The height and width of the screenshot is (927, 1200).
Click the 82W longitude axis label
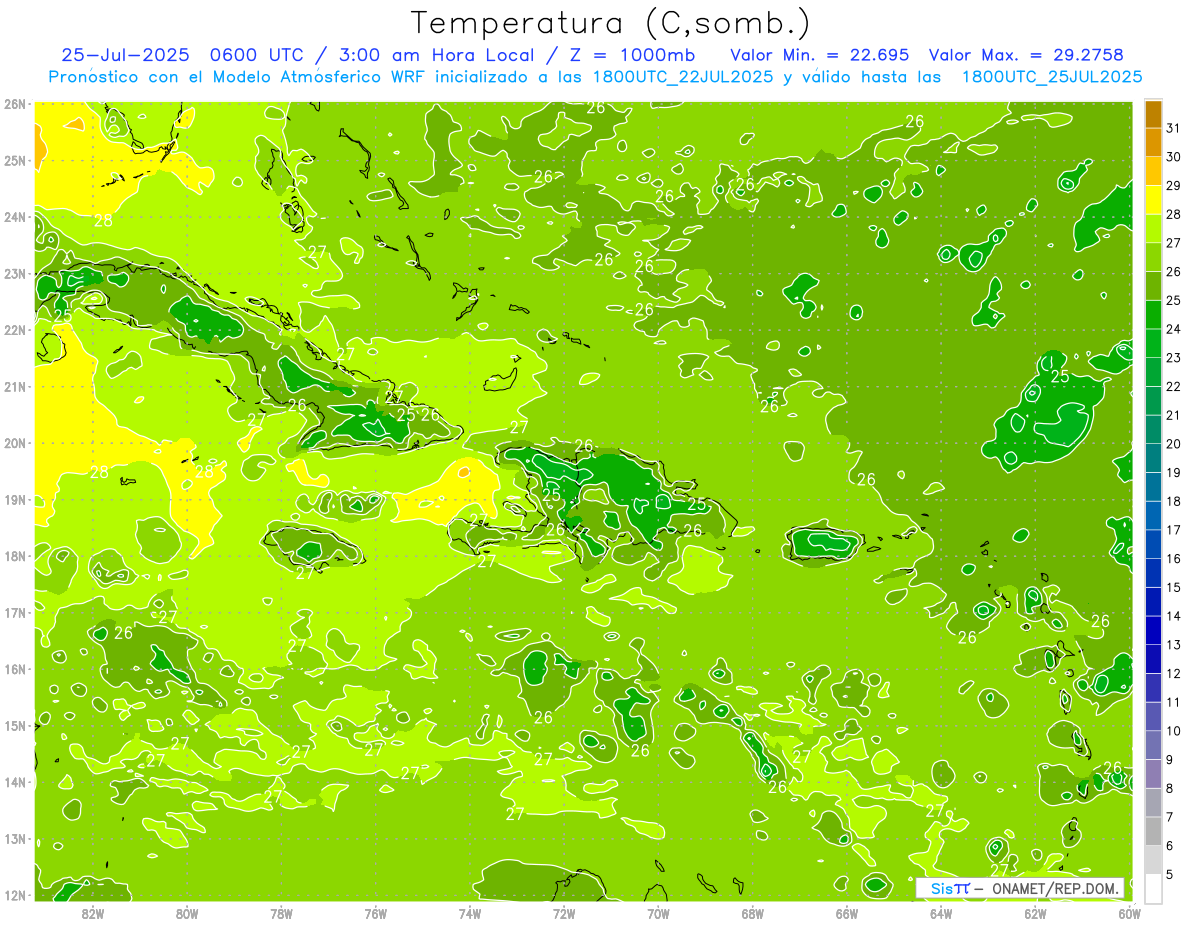[x=92, y=913]
